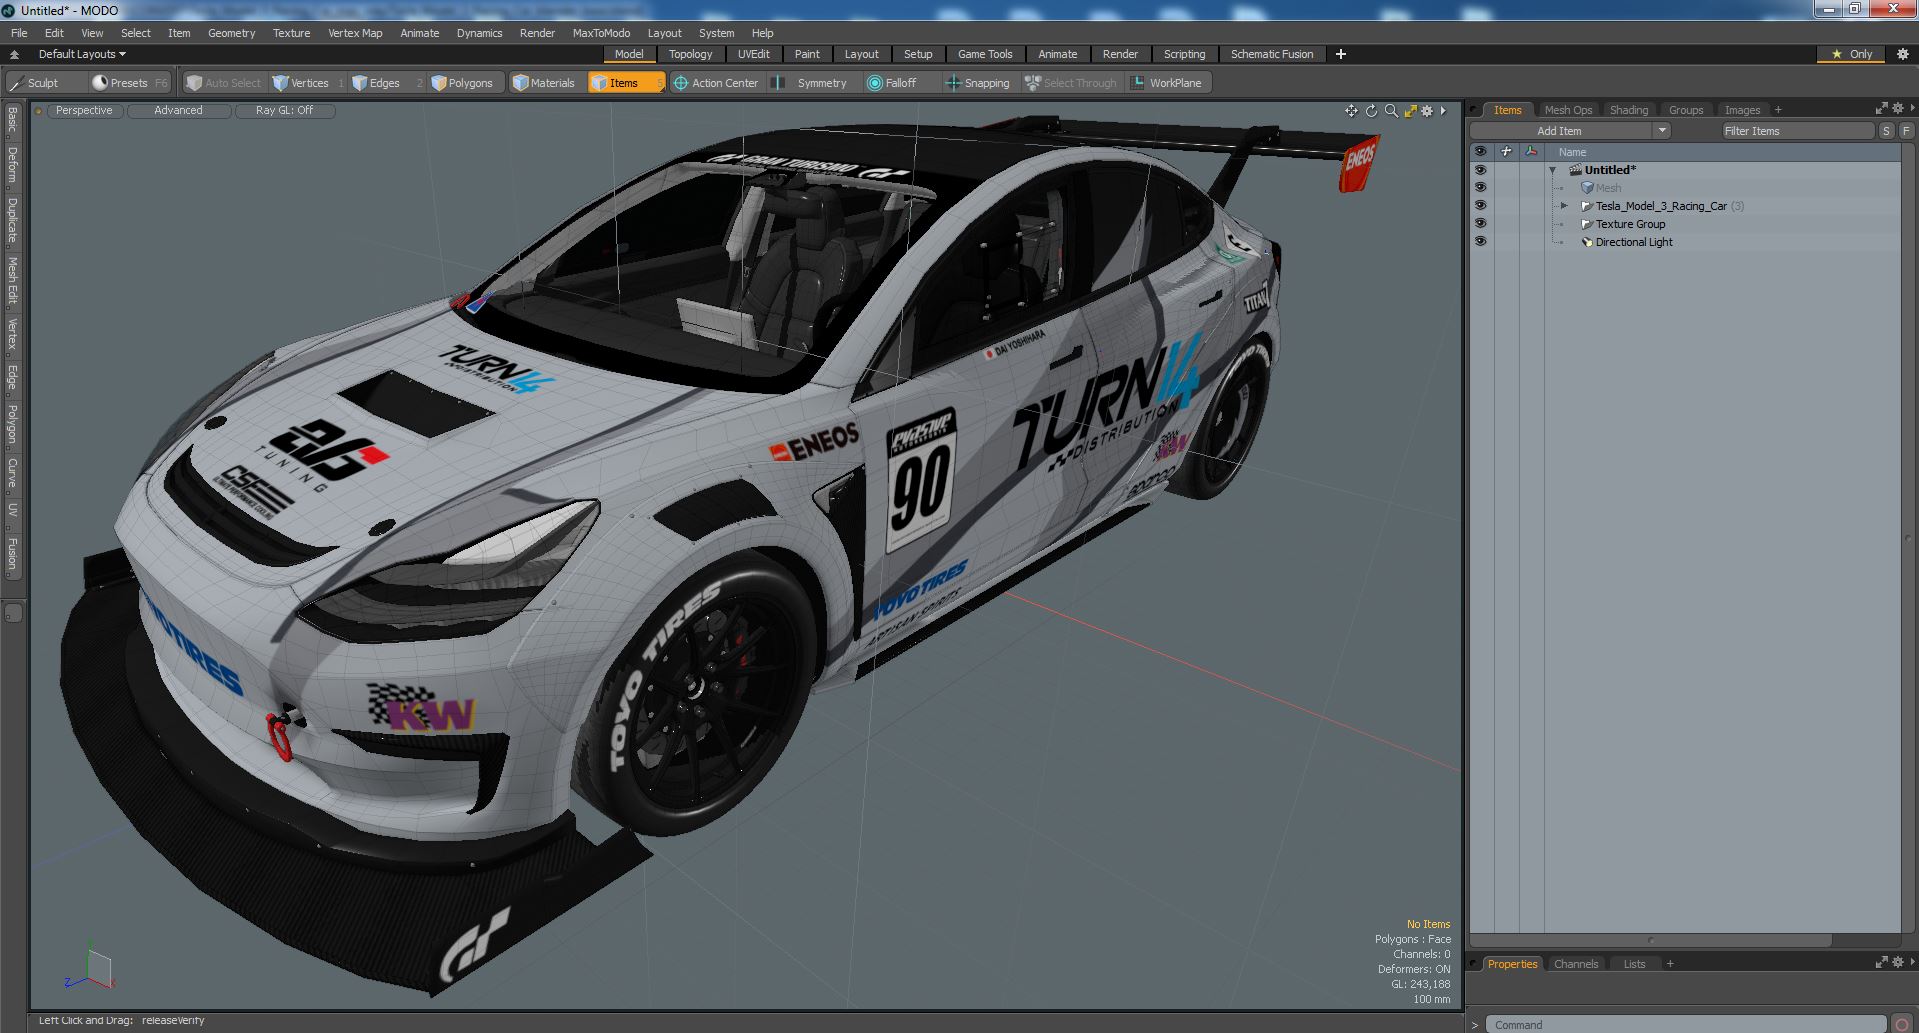Click the F filter button in Items panel
1919x1033 pixels.
click(1906, 131)
